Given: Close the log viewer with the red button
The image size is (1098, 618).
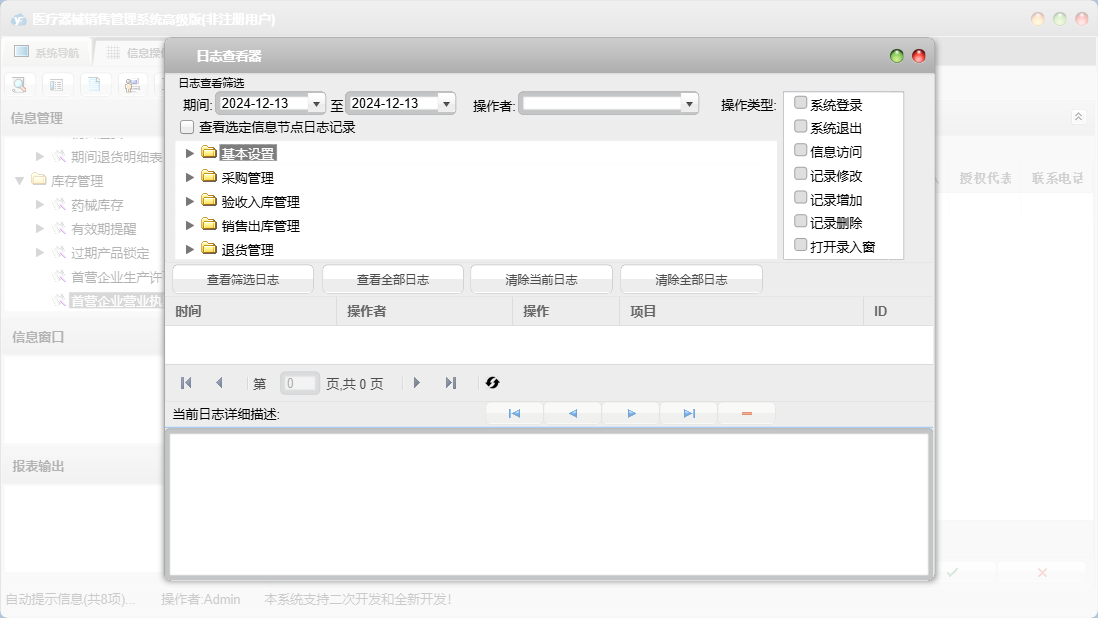Looking at the screenshot, I should pos(919,56).
